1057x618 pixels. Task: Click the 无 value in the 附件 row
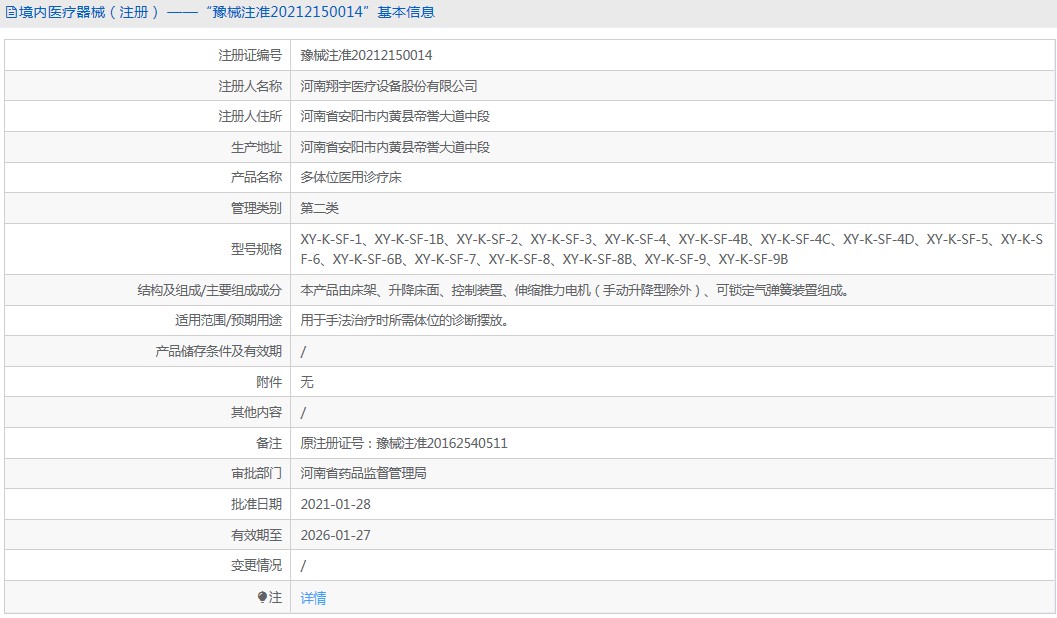coord(307,382)
